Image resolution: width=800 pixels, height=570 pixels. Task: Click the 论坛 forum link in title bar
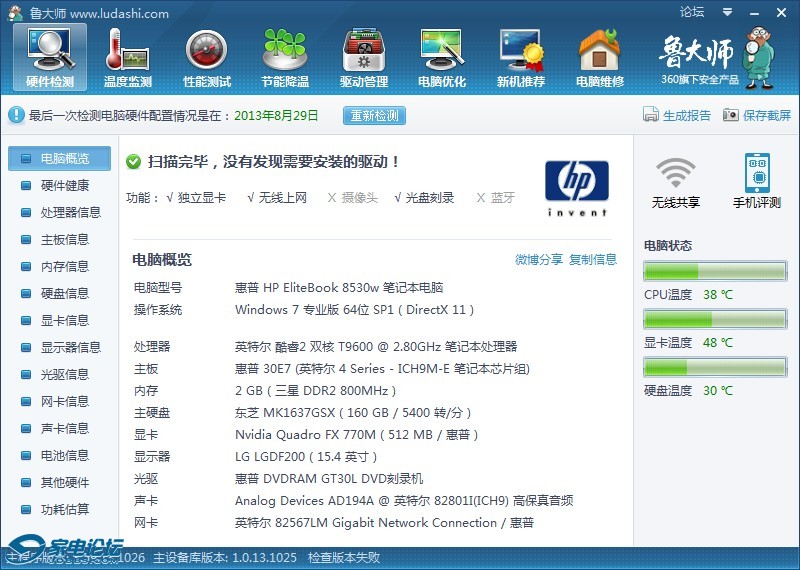point(692,12)
